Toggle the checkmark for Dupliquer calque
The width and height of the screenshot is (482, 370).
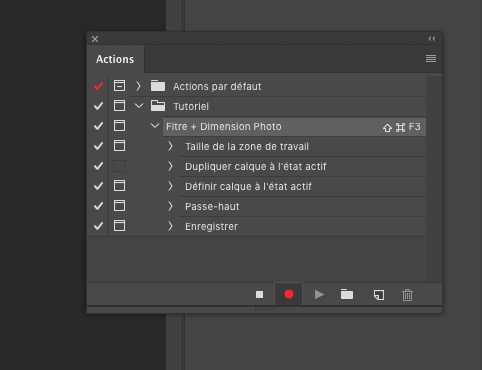(x=98, y=166)
